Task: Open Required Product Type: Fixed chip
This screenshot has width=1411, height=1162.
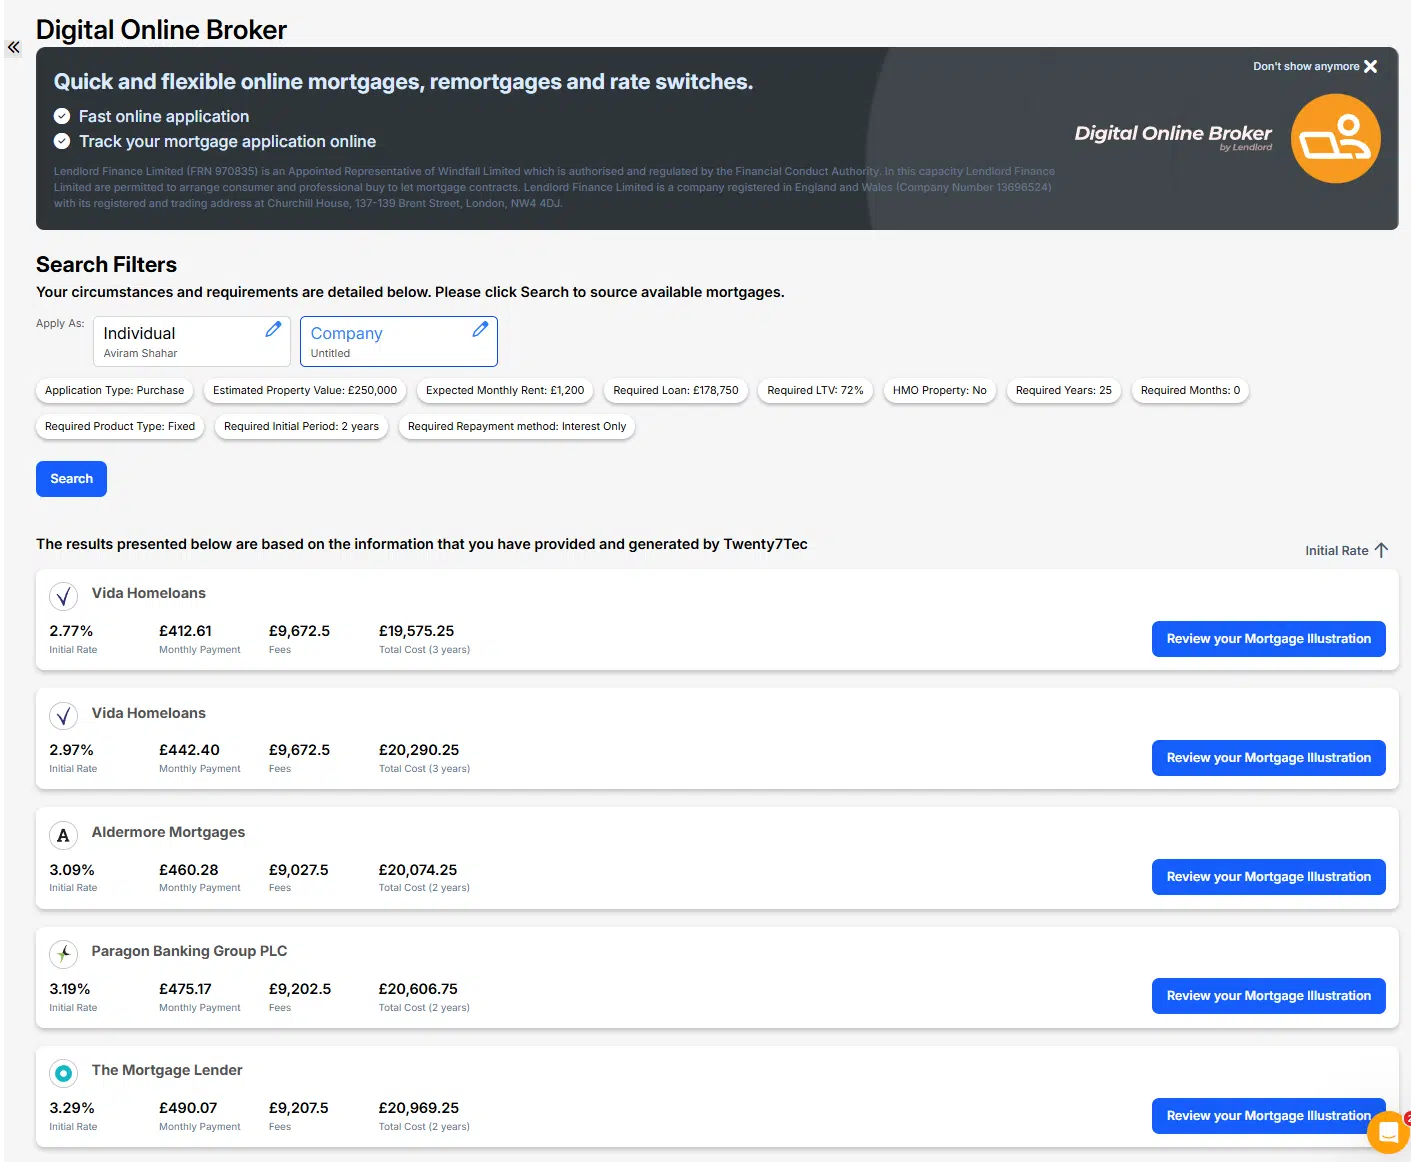Action: [120, 427]
